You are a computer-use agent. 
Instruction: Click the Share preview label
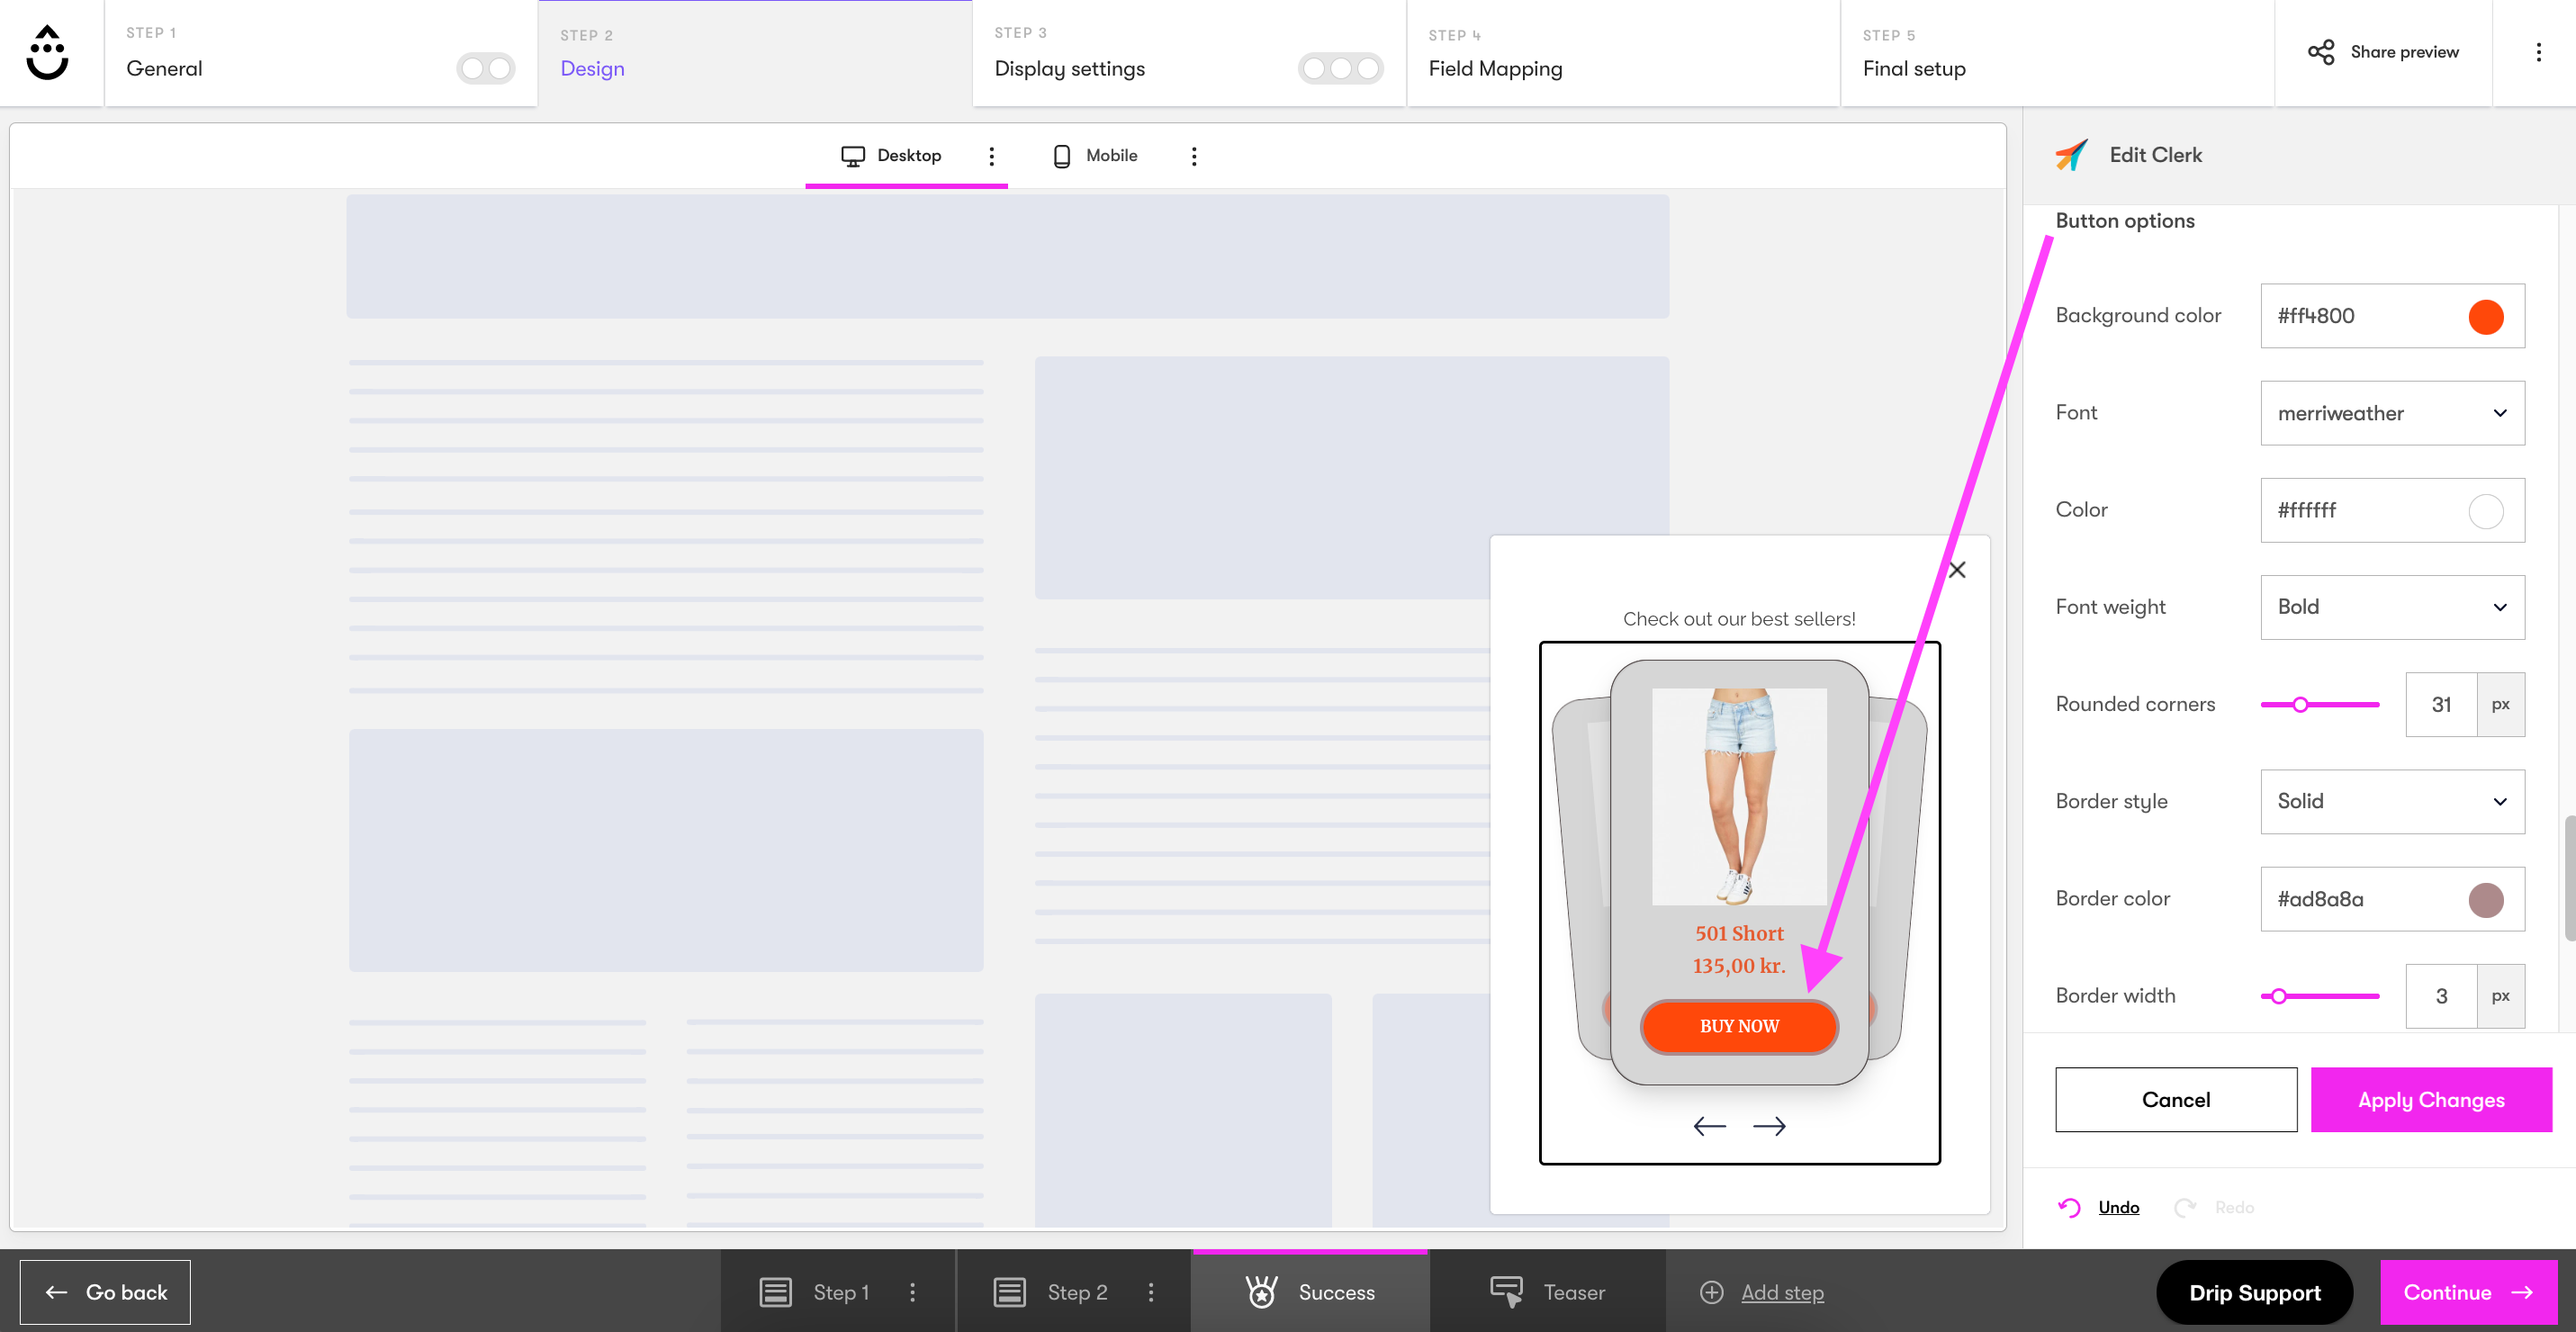click(x=2404, y=52)
